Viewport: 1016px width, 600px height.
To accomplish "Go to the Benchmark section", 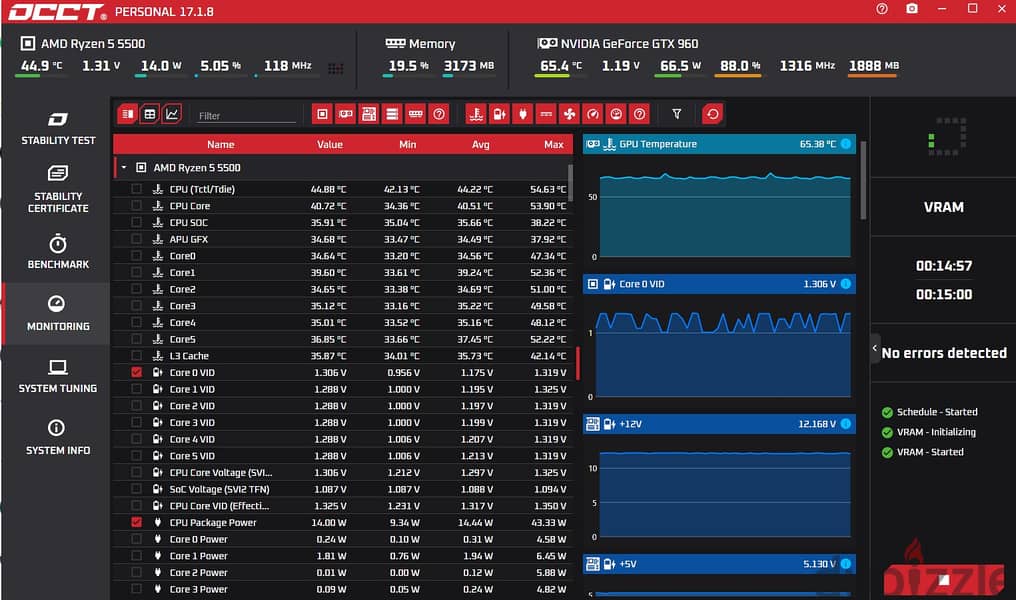I will (x=58, y=251).
